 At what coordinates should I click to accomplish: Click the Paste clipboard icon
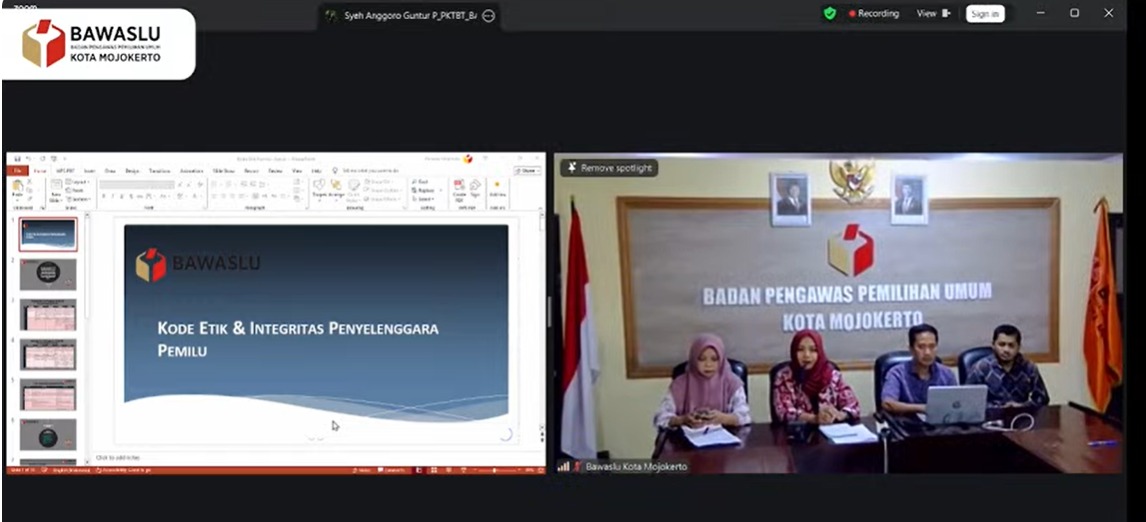point(17,186)
